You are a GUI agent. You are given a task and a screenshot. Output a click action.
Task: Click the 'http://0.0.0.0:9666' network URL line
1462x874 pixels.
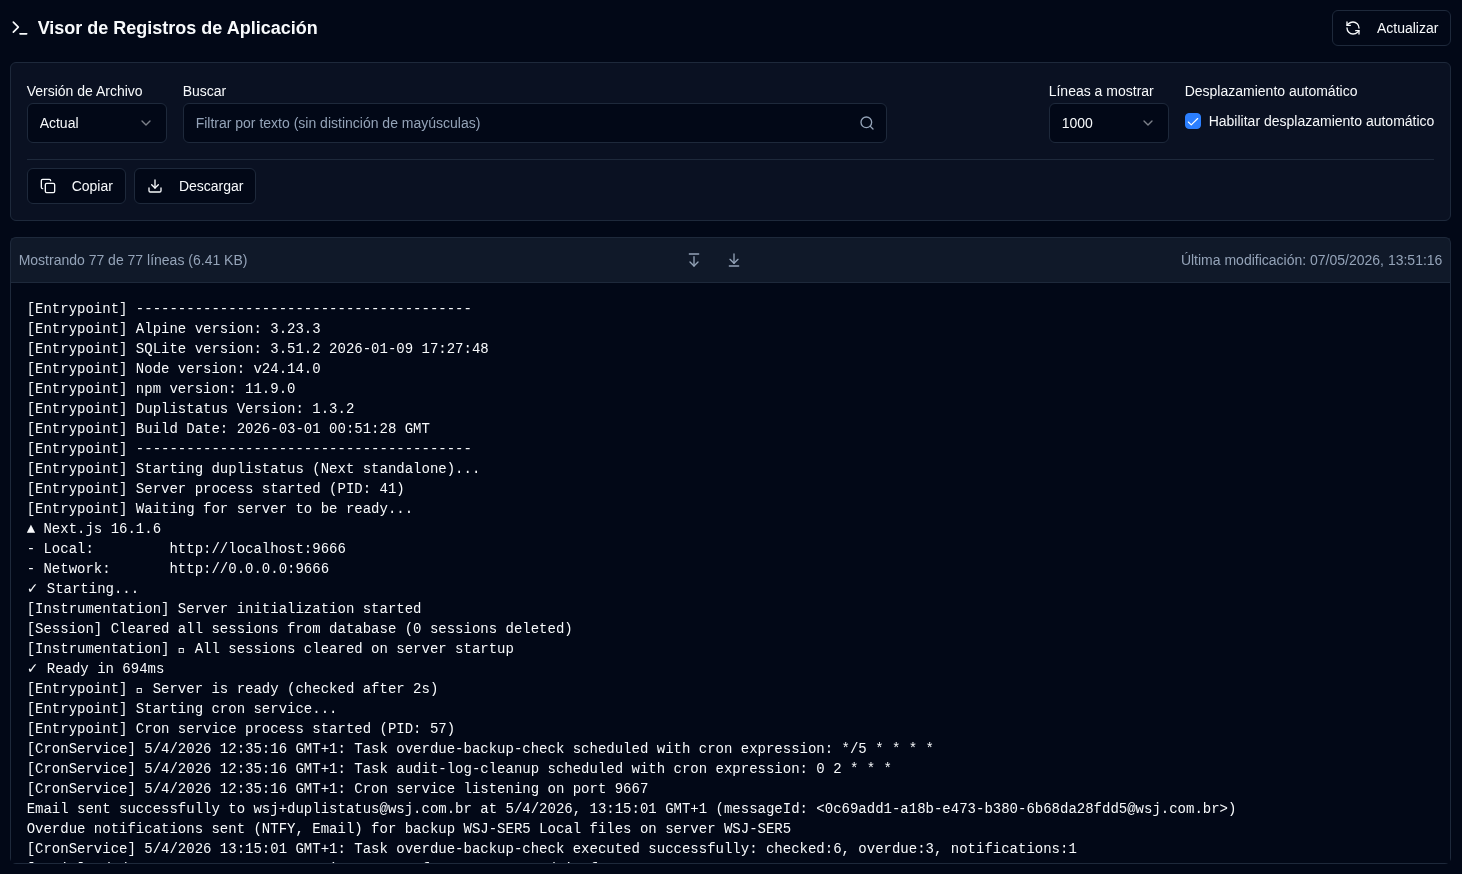[178, 568]
